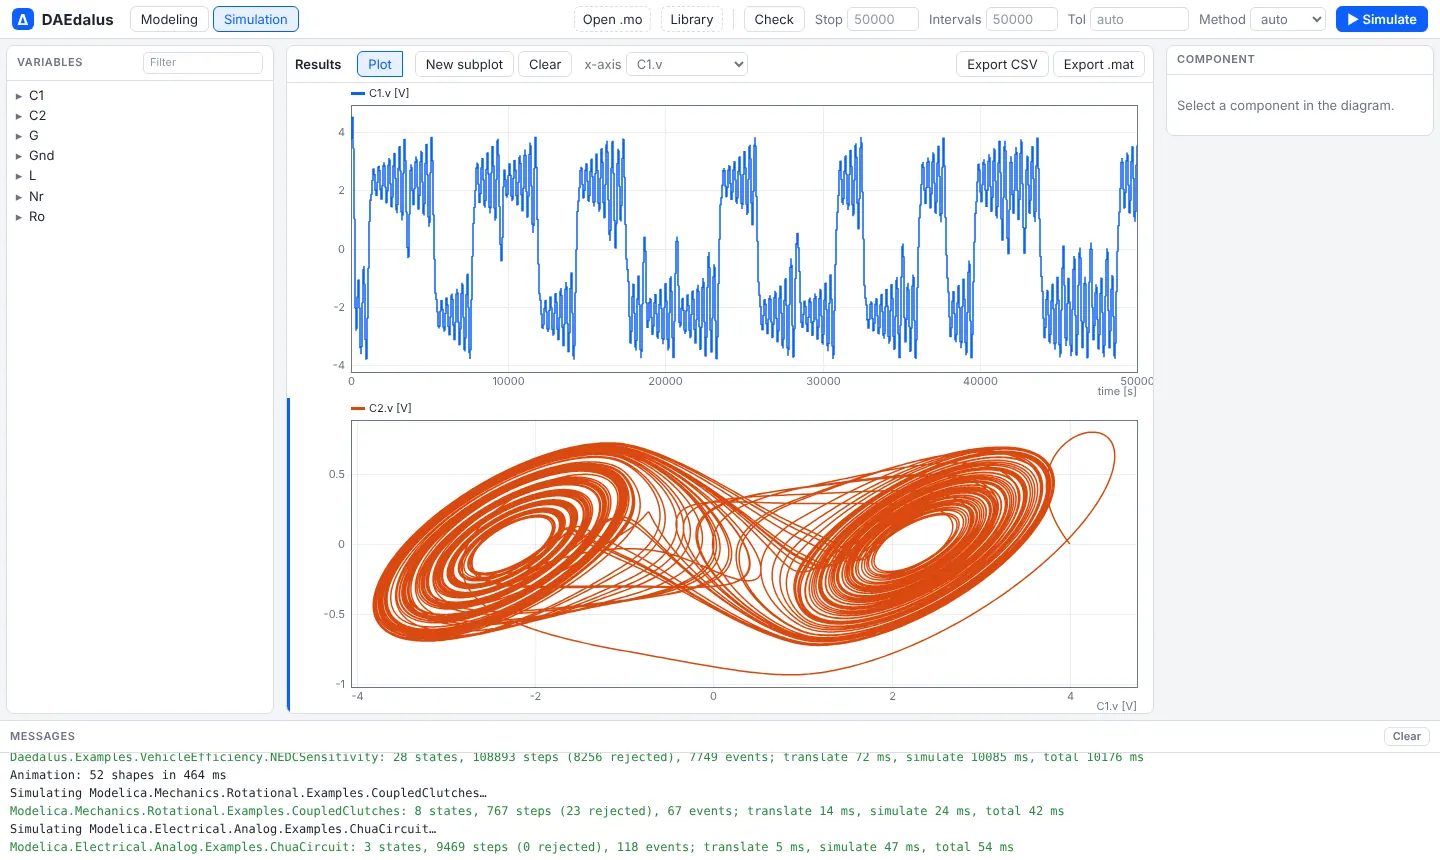Viewport: 1440px width, 860px height.
Task: Click the 'Simulating Modelica.Electrical.Analog.Examples.ChuaCircuit…' message
Action: tap(223, 829)
